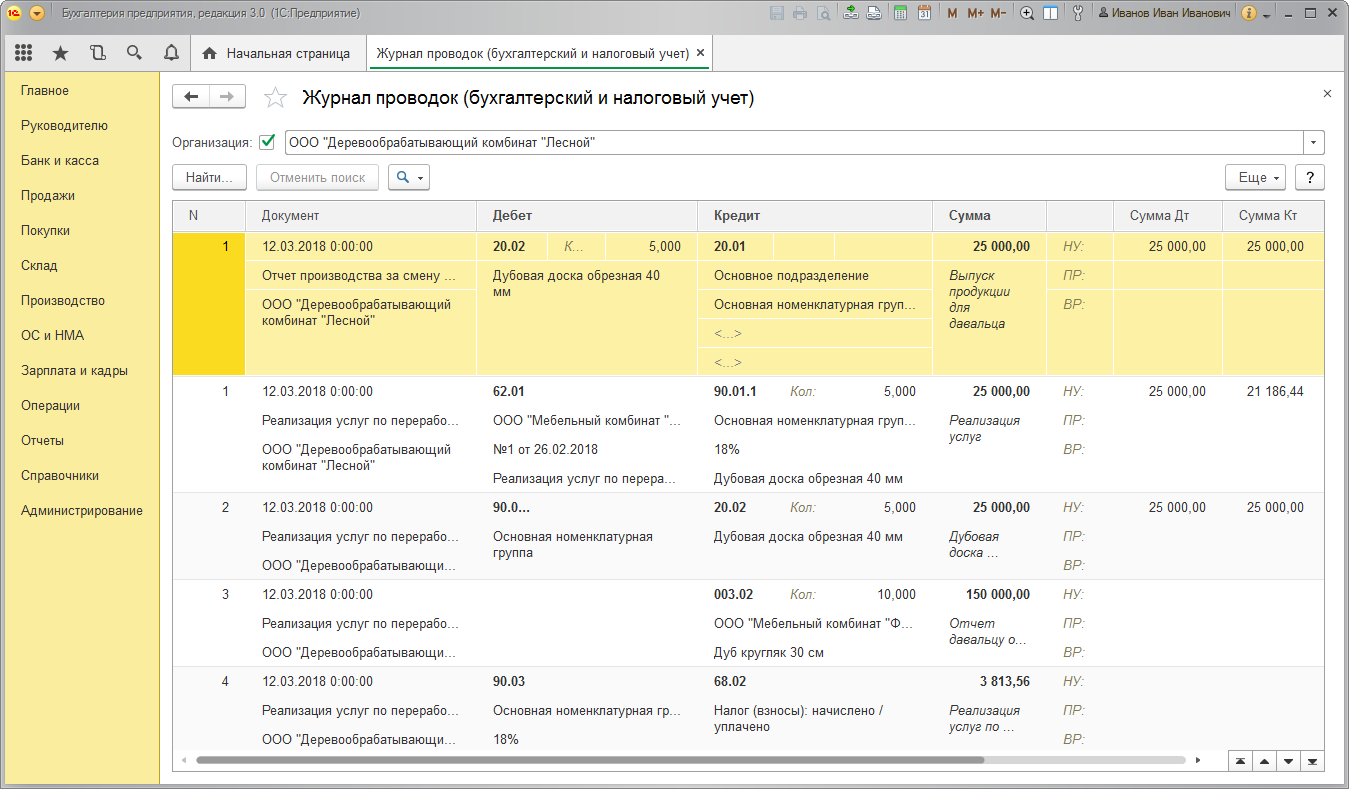1349x789 pixels.
Task: Open the calendar icon in the title bar
Action: click(924, 14)
